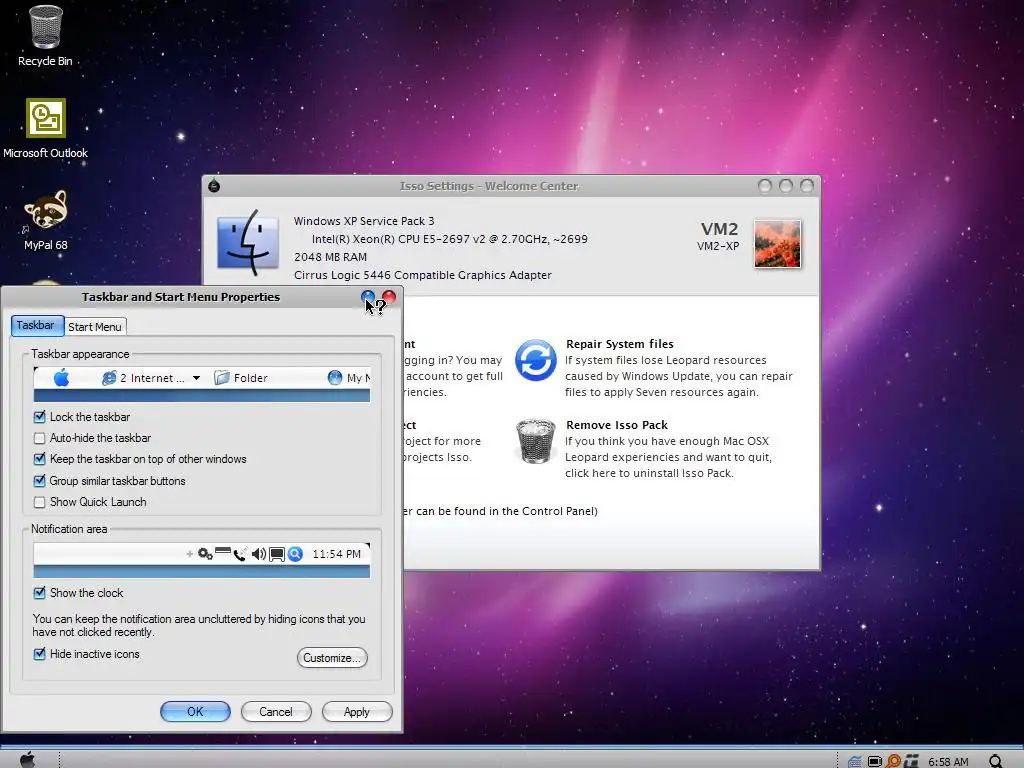Click the Repair System files heading
The width and height of the screenshot is (1024, 768).
pos(620,344)
